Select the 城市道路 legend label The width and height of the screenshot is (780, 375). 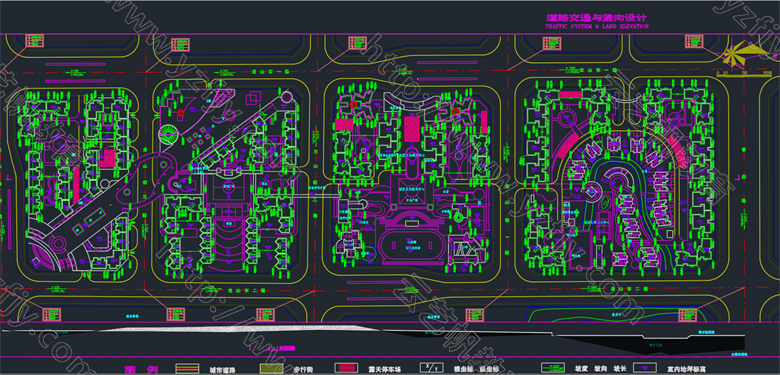(222, 370)
